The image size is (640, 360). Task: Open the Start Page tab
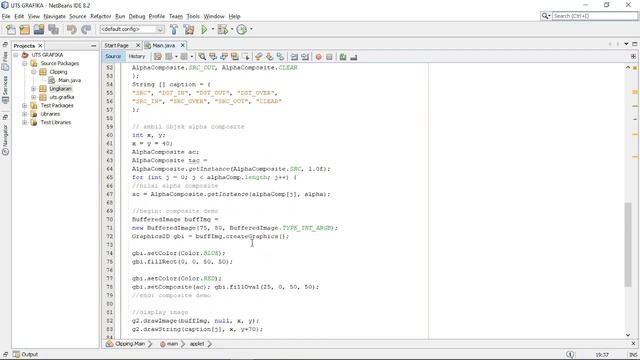(117, 45)
